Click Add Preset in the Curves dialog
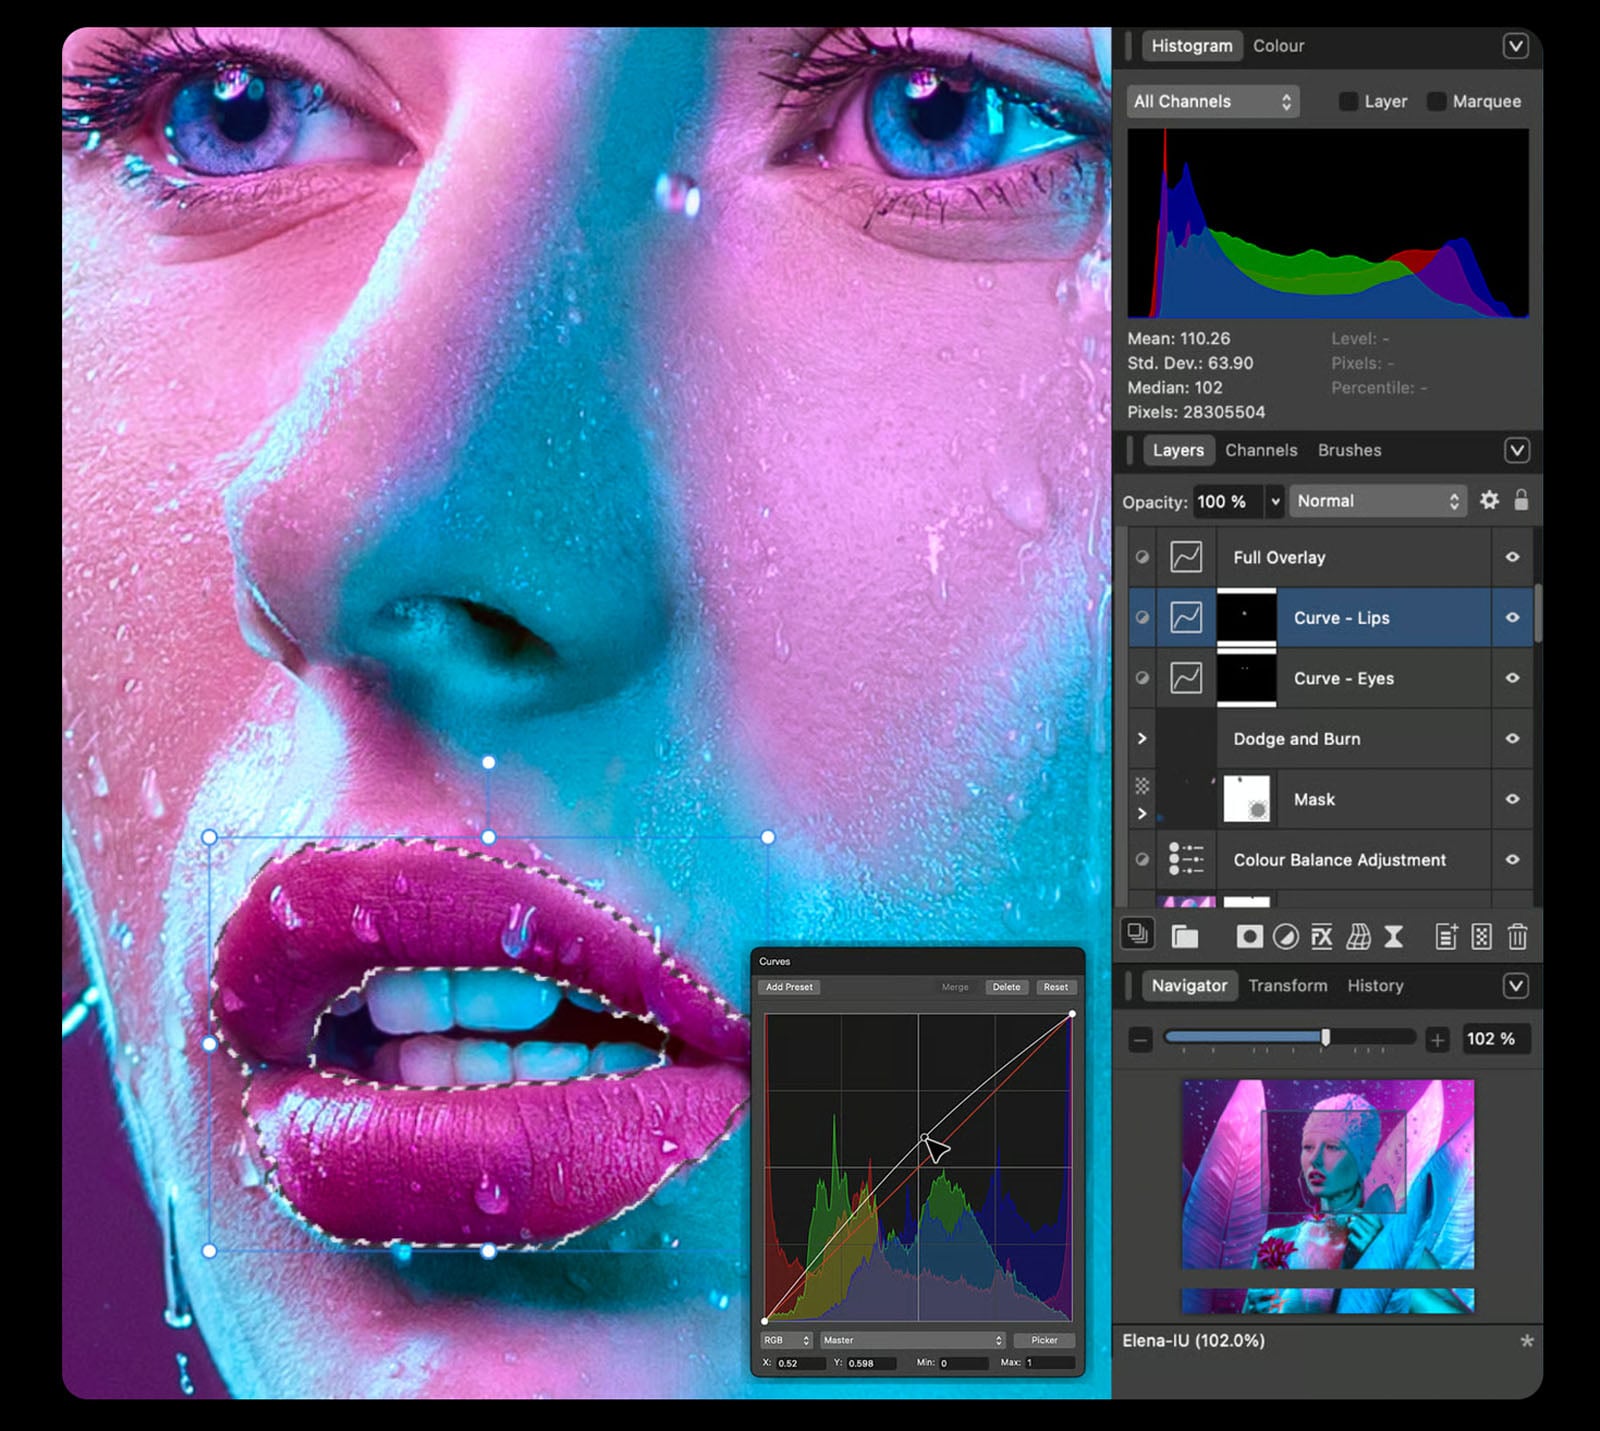This screenshot has height=1431, width=1600. click(789, 987)
